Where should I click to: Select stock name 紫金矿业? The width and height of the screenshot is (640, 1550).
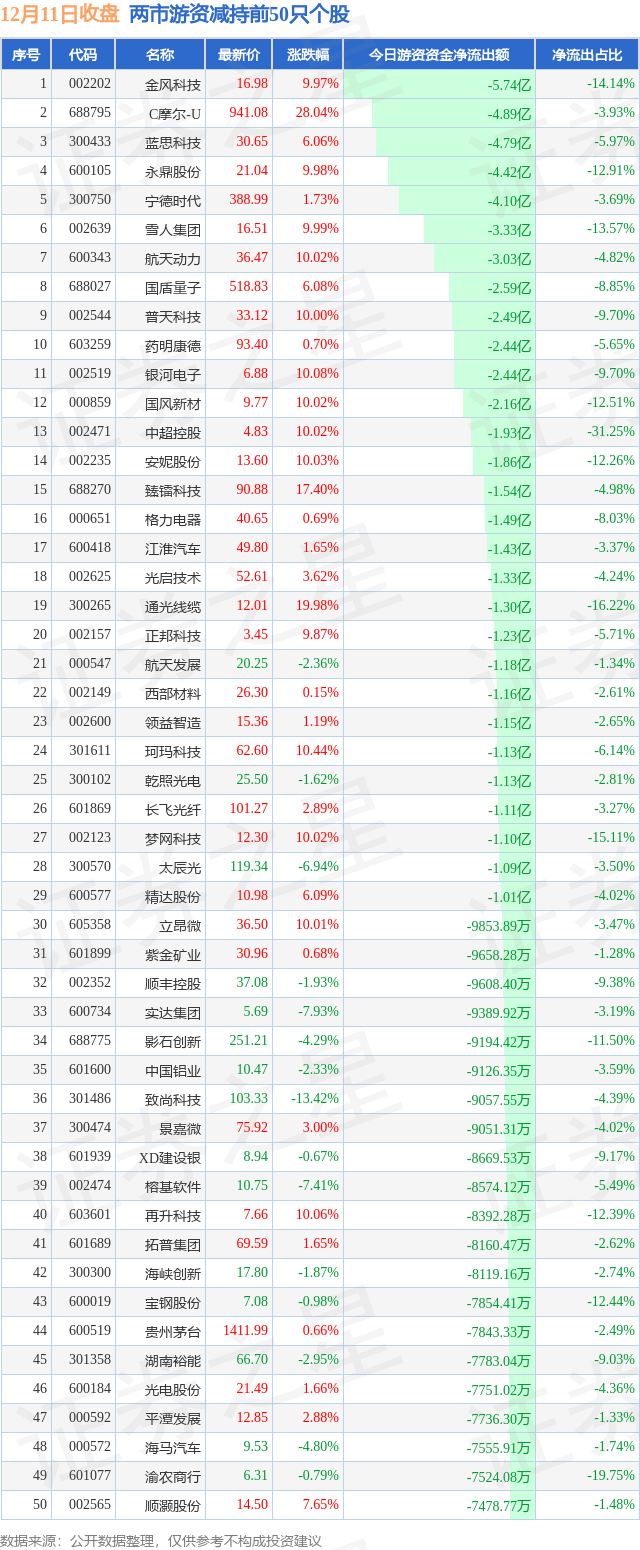click(173, 954)
